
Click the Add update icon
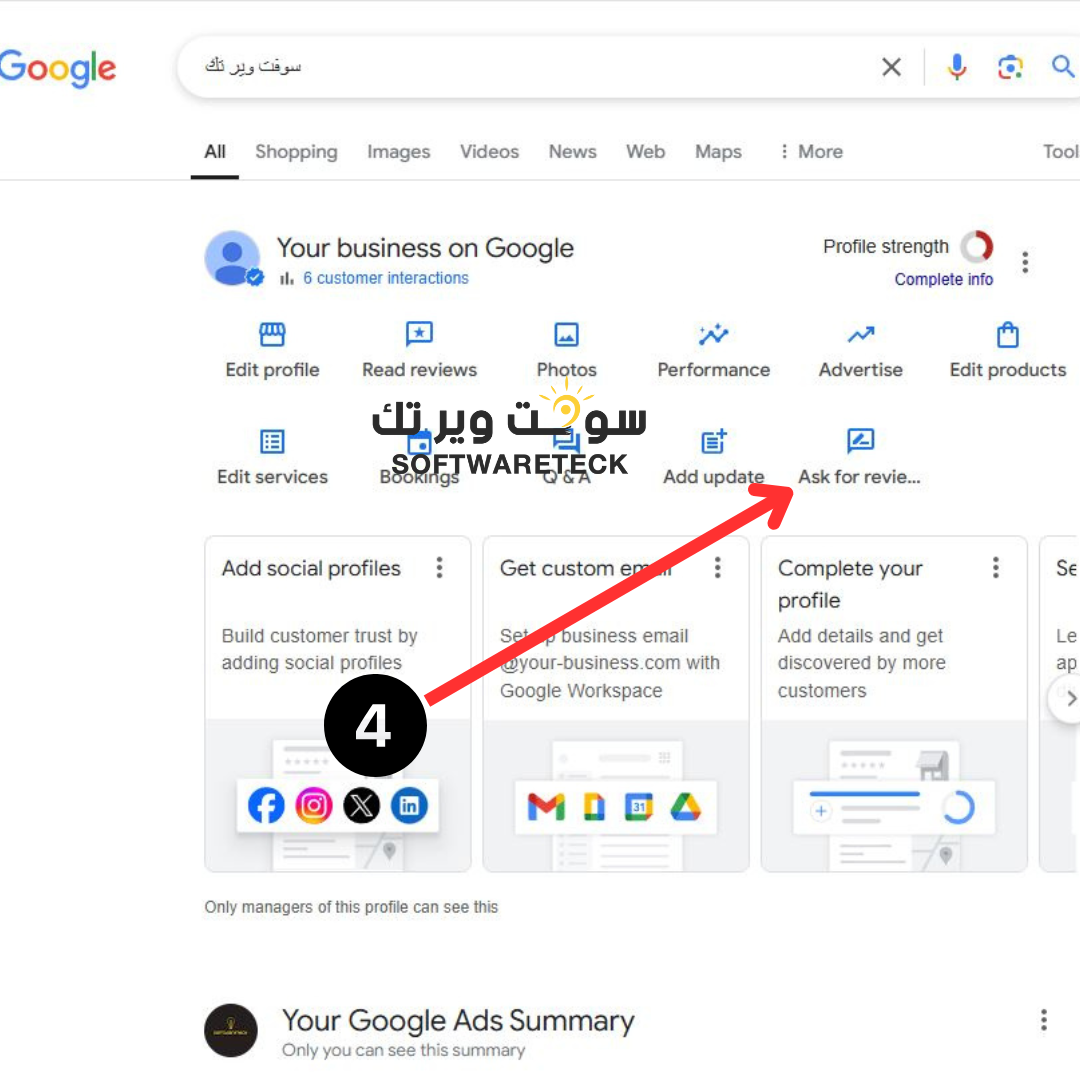click(714, 442)
